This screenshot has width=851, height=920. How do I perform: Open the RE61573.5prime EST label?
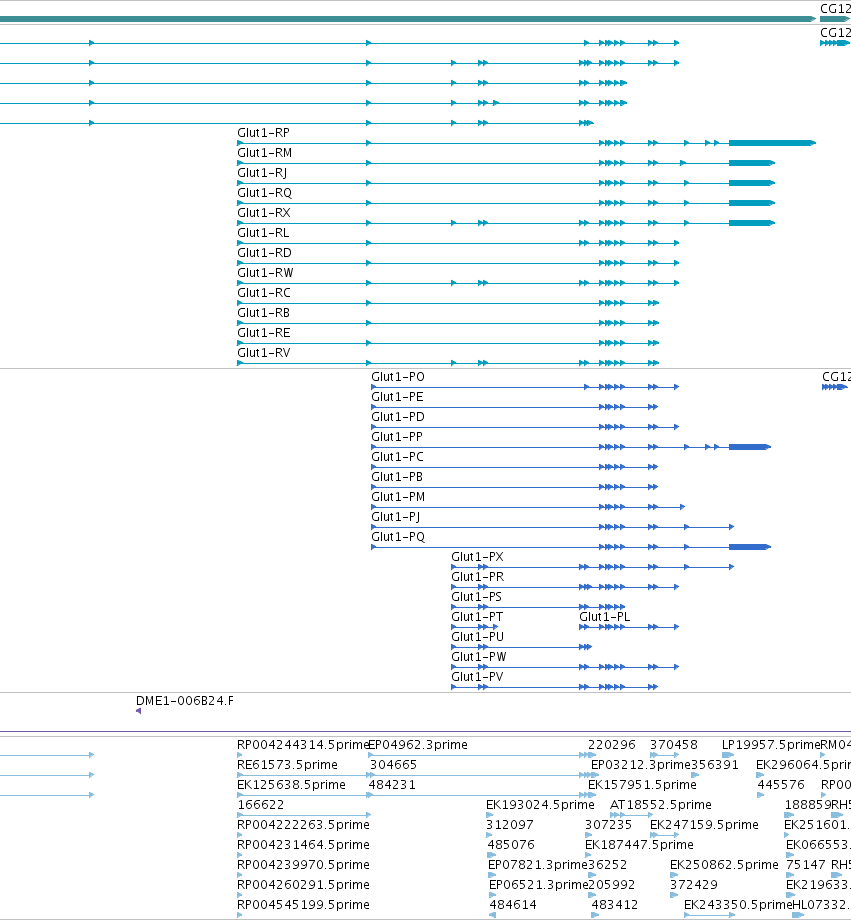pyautogui.click(x=287, y=765)
